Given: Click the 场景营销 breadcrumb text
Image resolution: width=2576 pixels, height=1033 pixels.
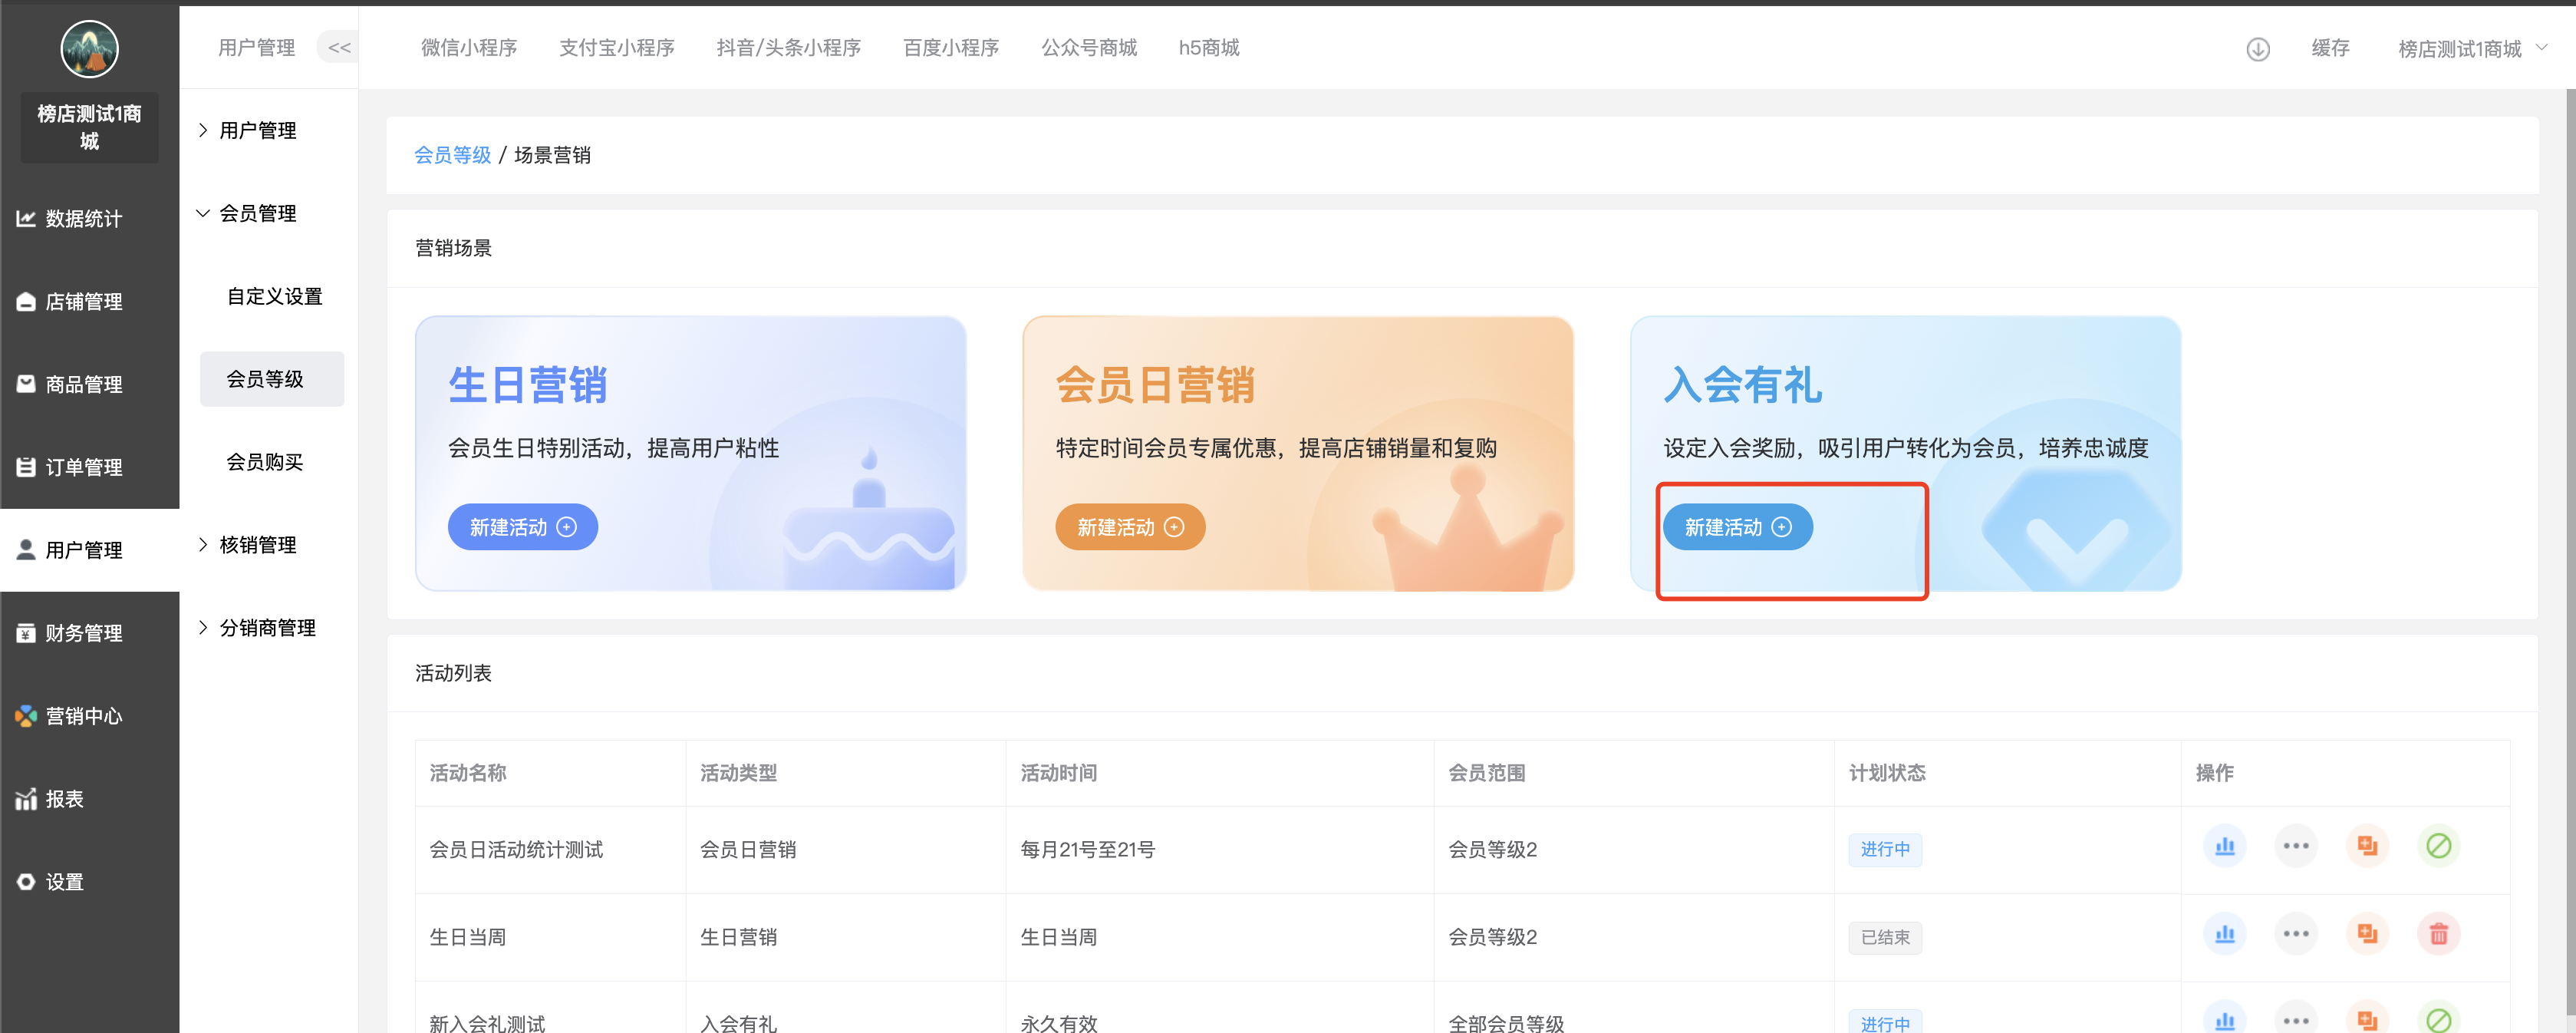Looking at the screenshot, I should coord(552,155).
